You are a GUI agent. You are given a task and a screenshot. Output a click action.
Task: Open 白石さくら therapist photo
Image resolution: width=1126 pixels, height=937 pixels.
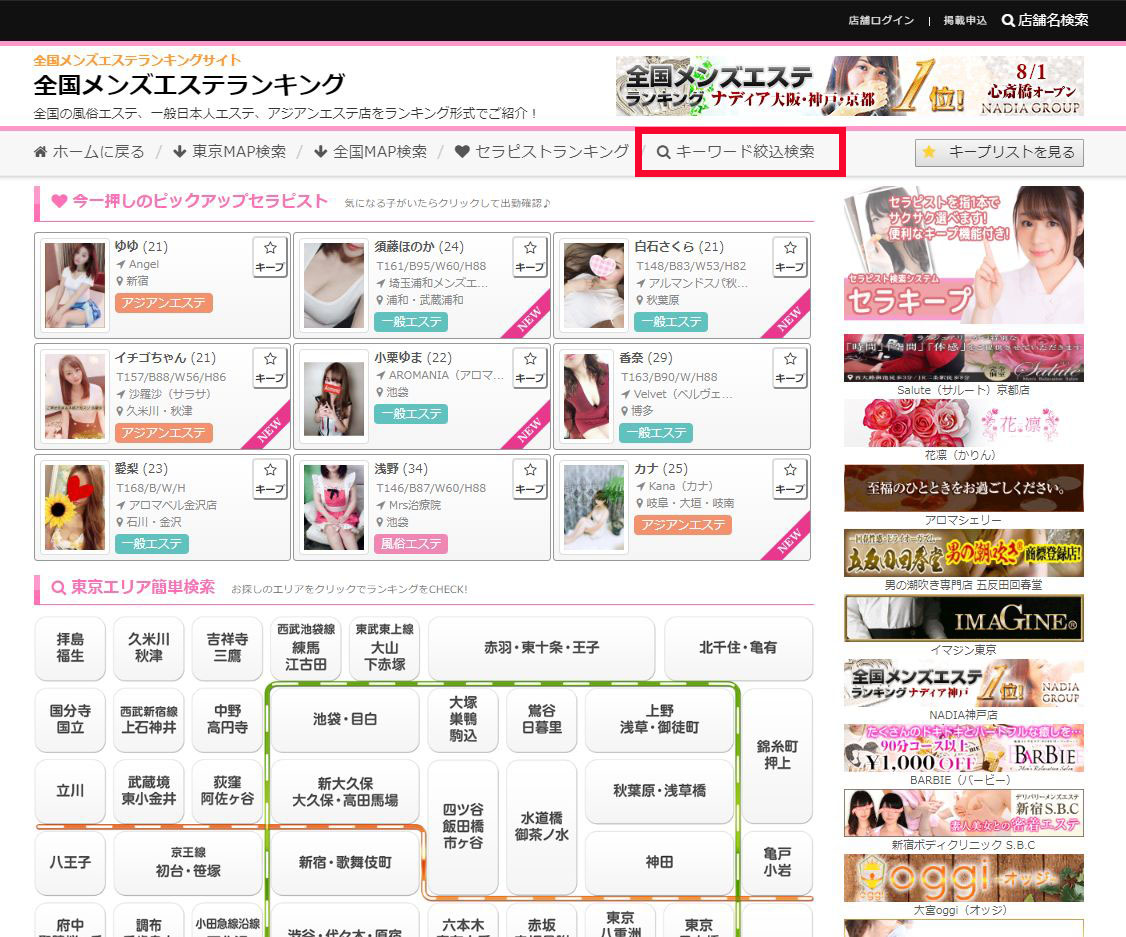click(594, 285)
